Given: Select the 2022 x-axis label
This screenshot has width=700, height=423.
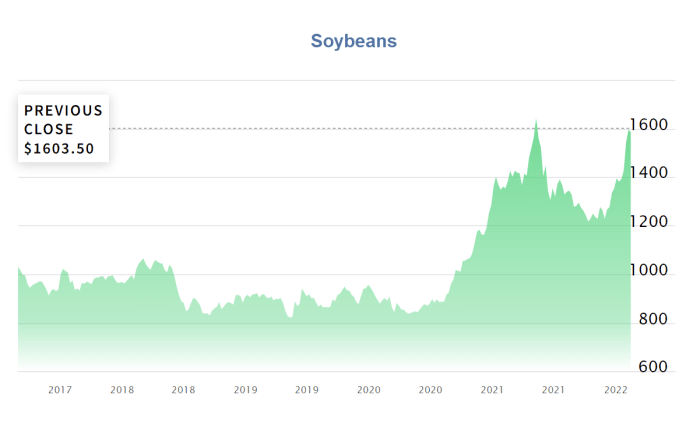Looking at the screenshot, I should (x=614, y=390).
